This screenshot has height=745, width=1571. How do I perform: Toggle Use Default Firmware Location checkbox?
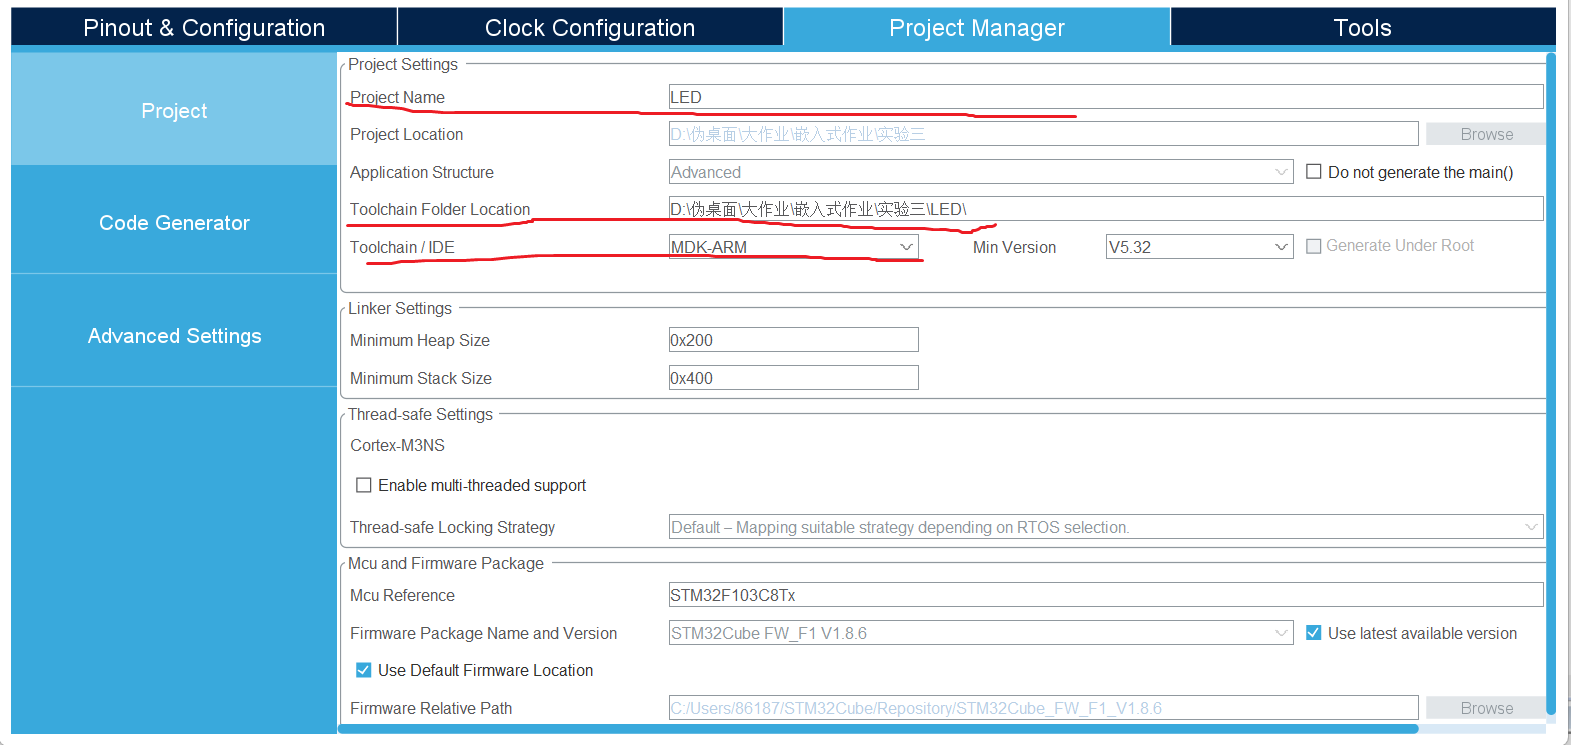pos(364,670)
